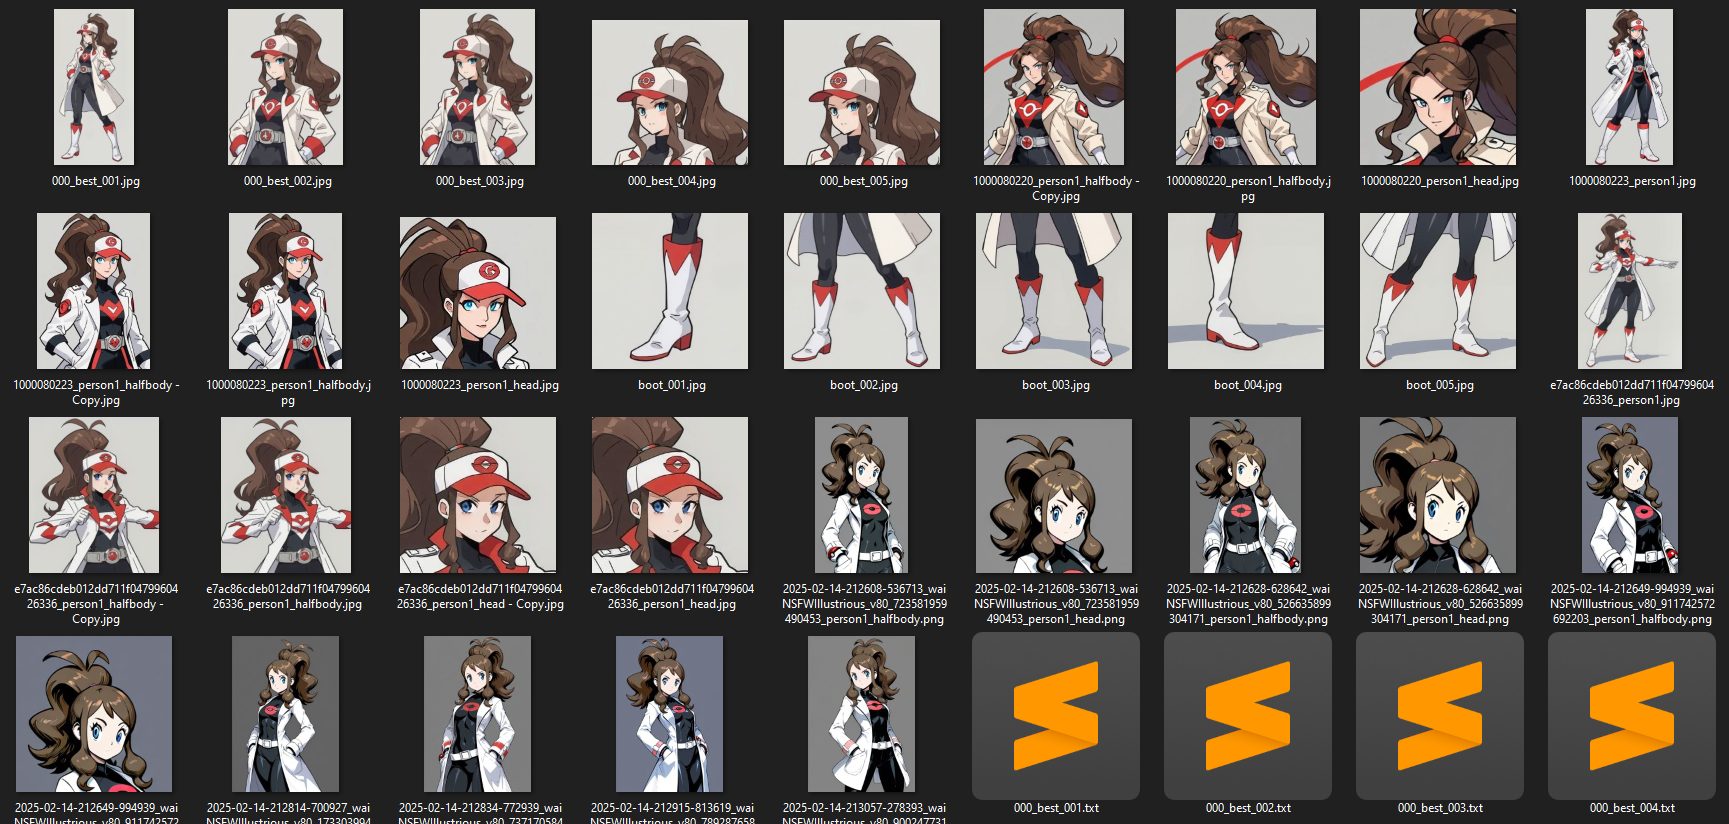Image resolution: width=1729 pixels, height=824 pixels.
Task: Select the boot_005.jpg image
Action: pos(1438,291)
